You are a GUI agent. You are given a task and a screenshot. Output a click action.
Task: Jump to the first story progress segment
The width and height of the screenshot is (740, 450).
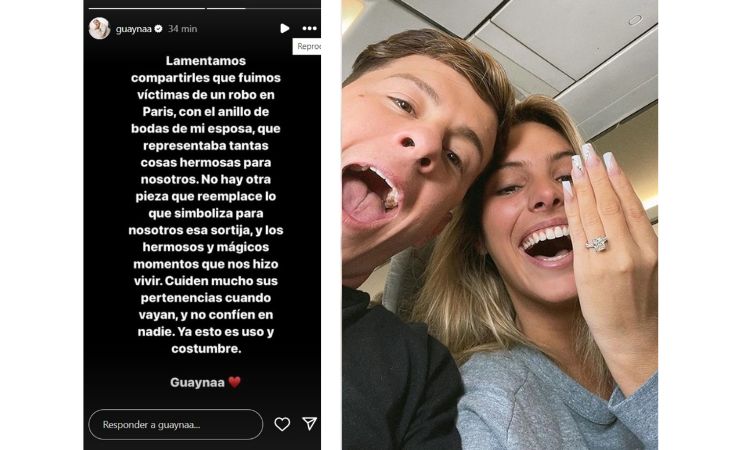147,8
